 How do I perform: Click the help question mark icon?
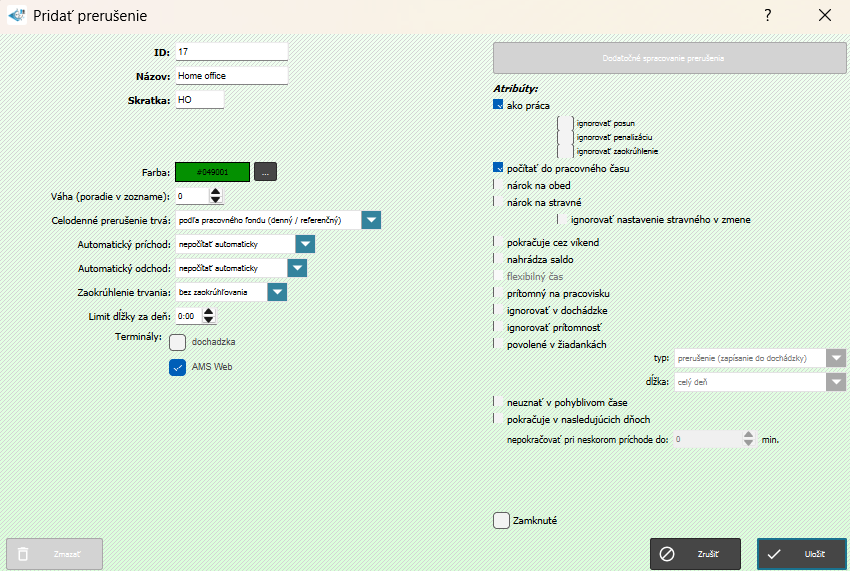[768, 15]
